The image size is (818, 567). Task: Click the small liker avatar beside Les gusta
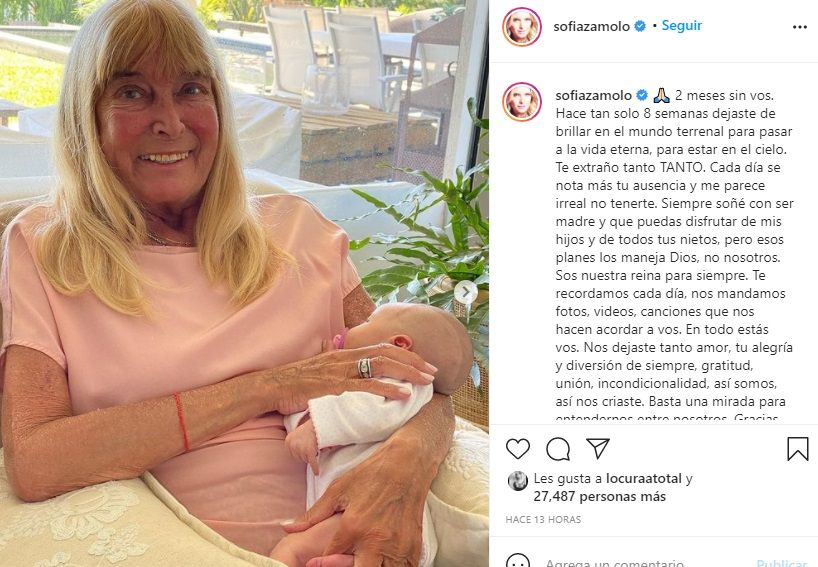click(518, 481)
